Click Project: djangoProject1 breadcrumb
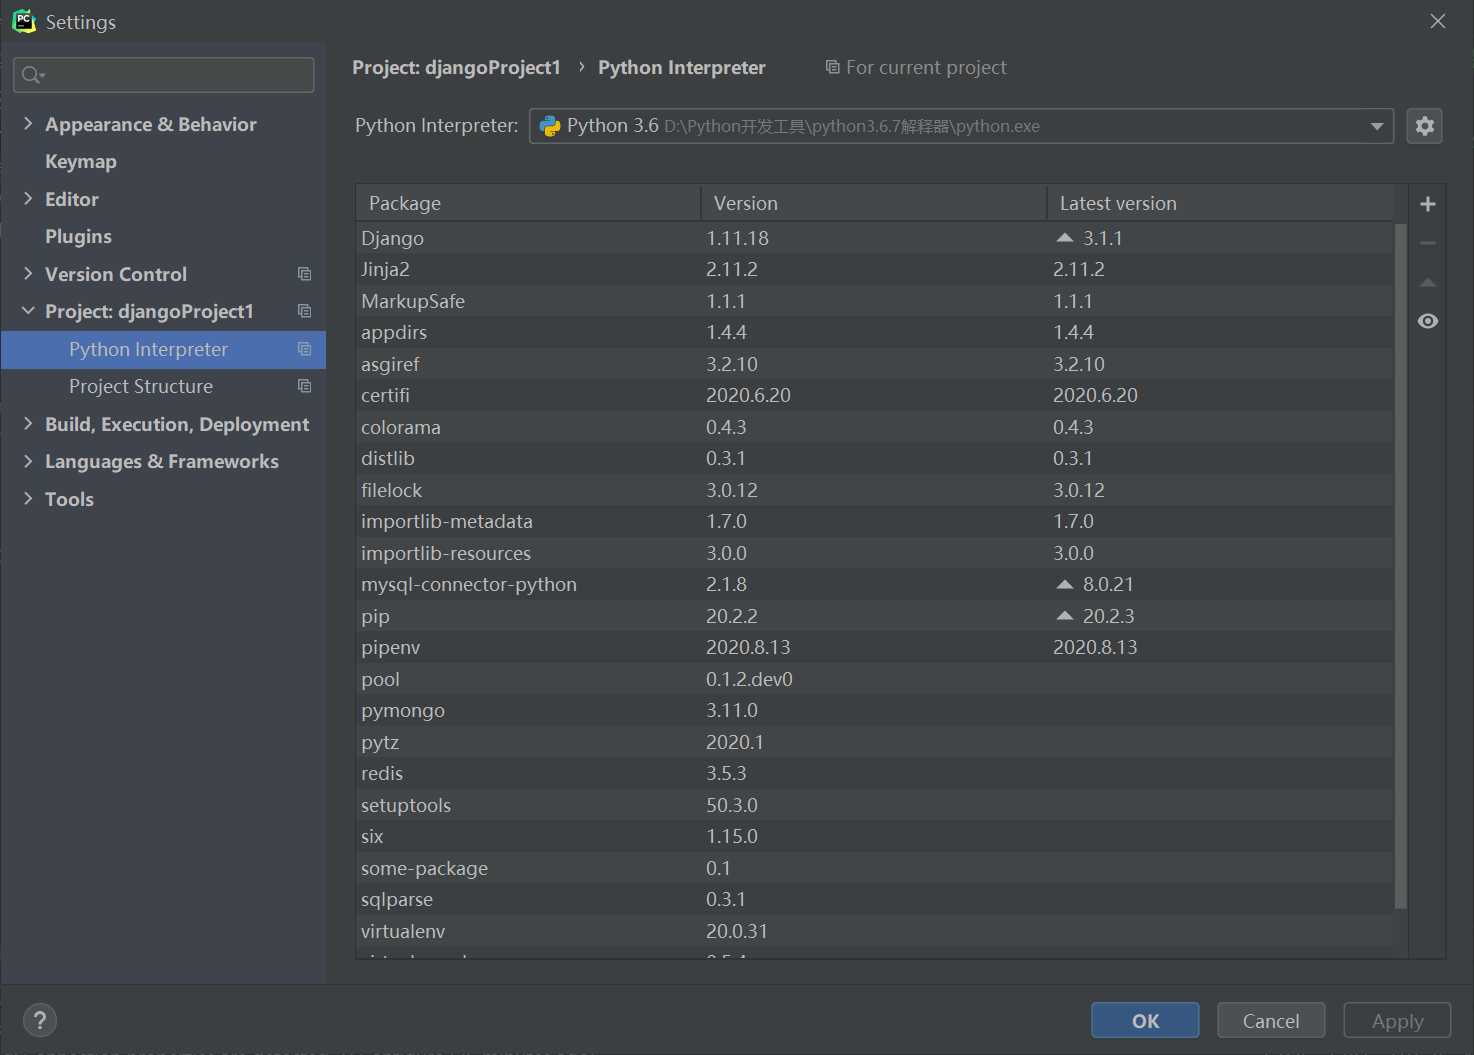The width and height of the screenshot is (1474, 1055). click(x=456, y=67)
